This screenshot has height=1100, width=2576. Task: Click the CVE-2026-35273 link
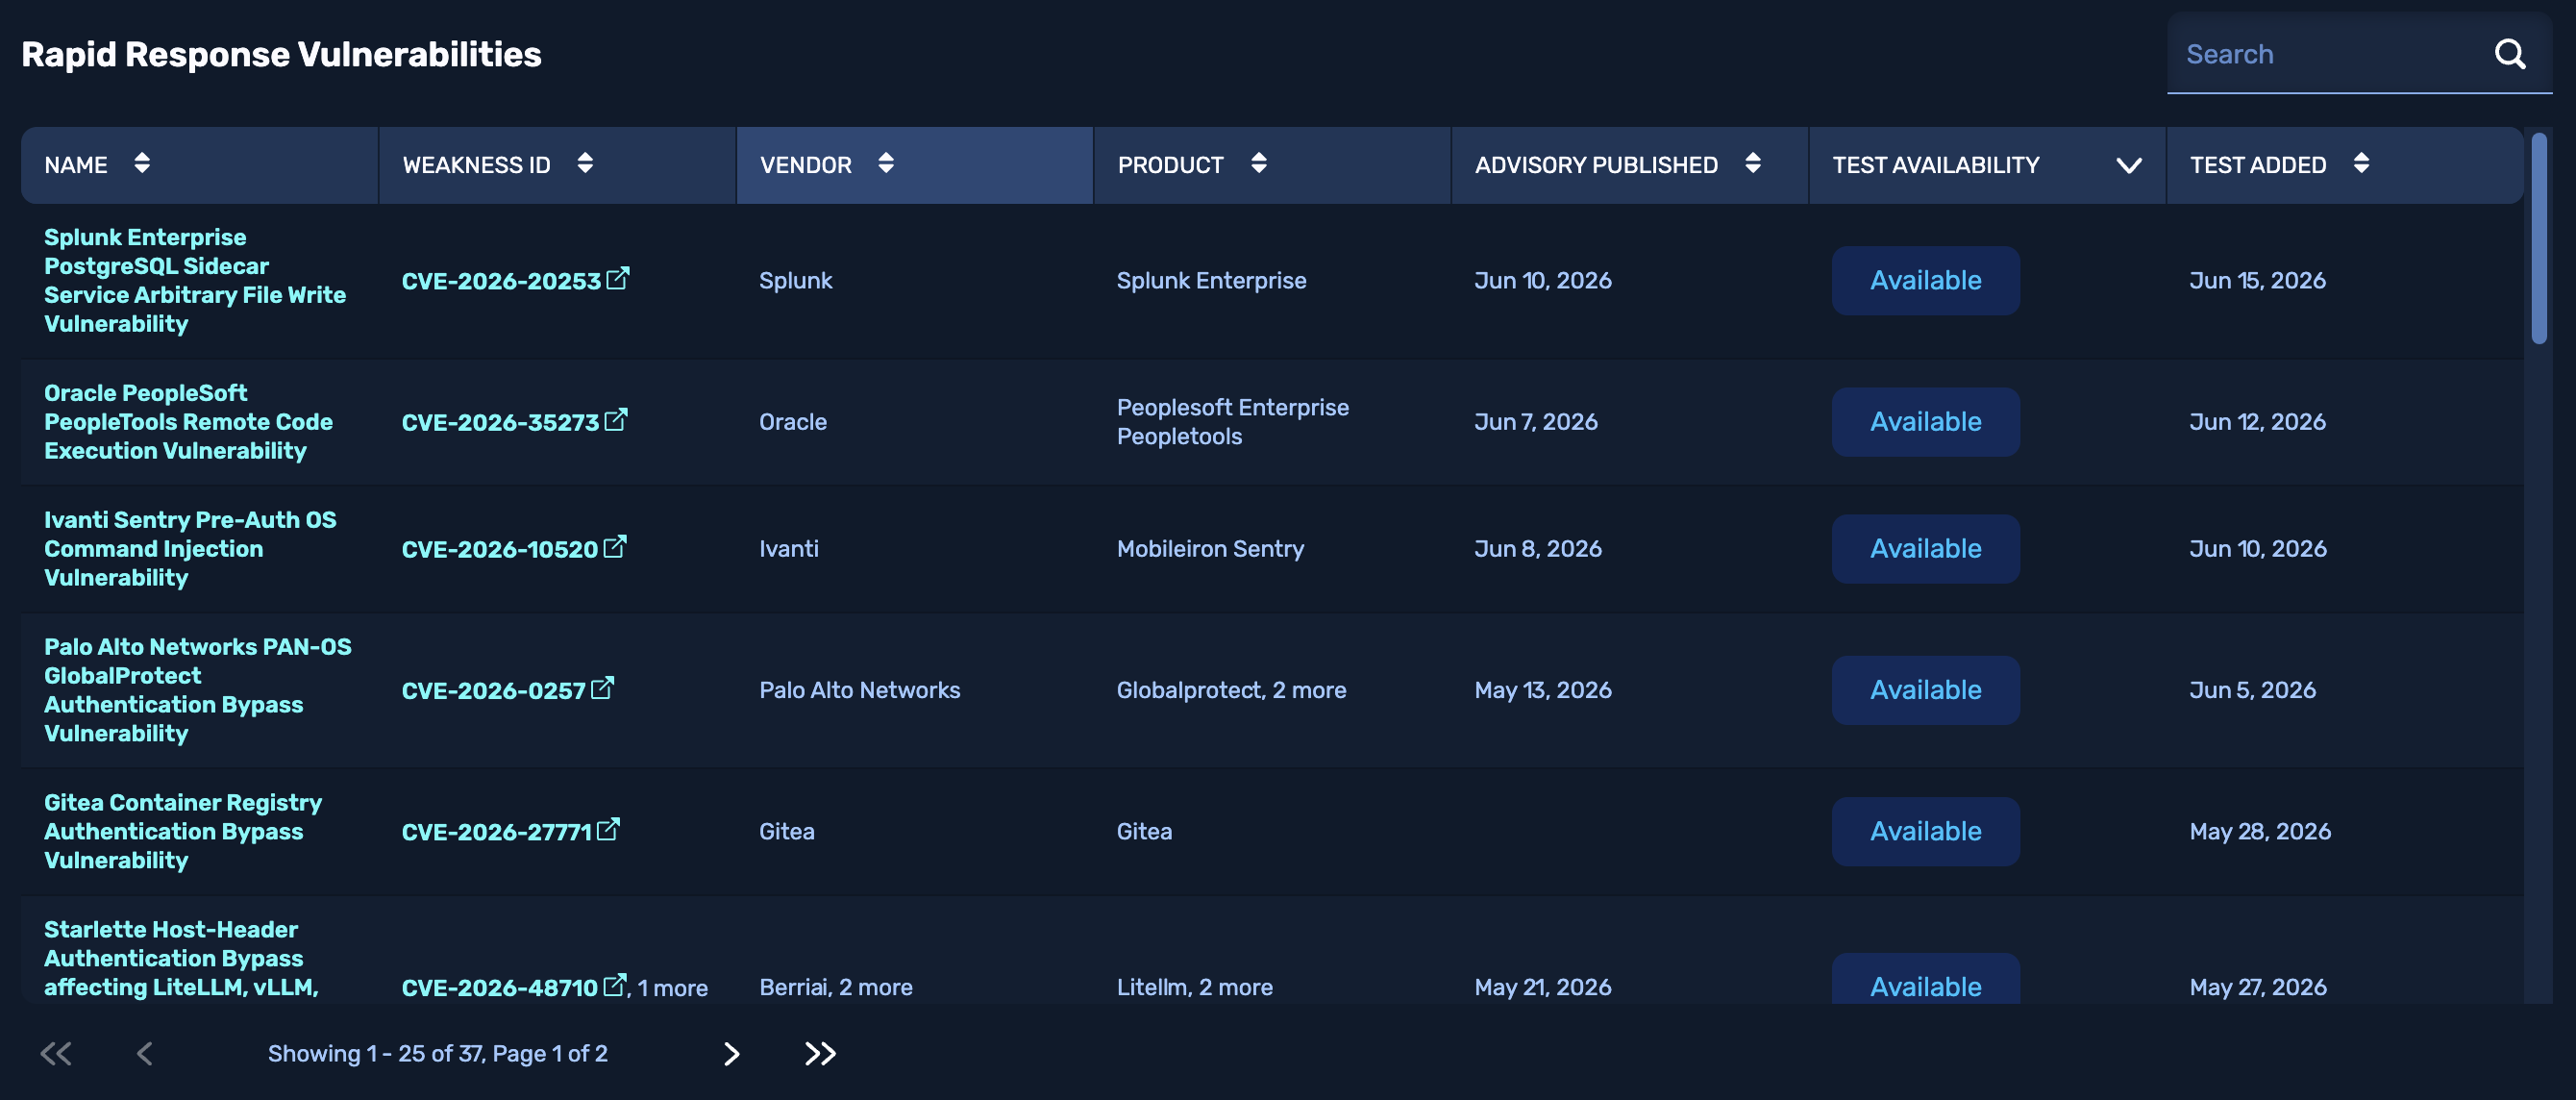[500, 422]
